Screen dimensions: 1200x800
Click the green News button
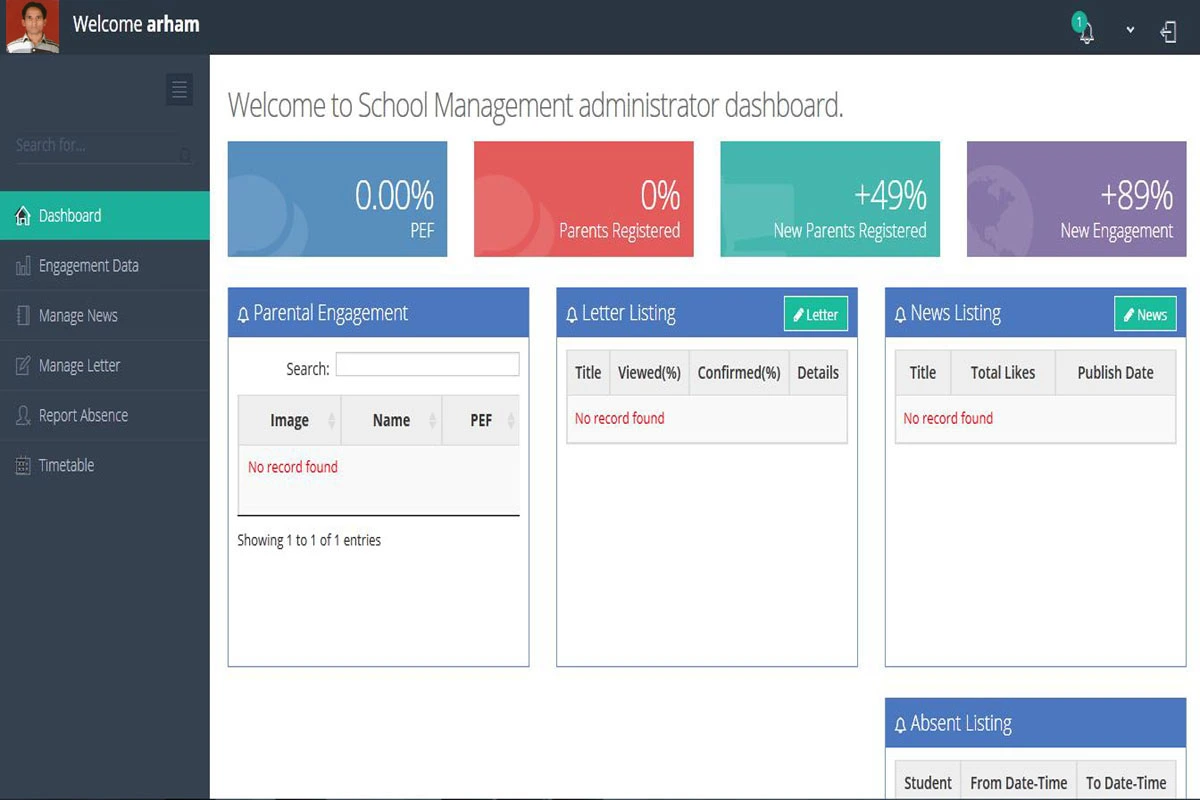click(x=1144, y=314)
